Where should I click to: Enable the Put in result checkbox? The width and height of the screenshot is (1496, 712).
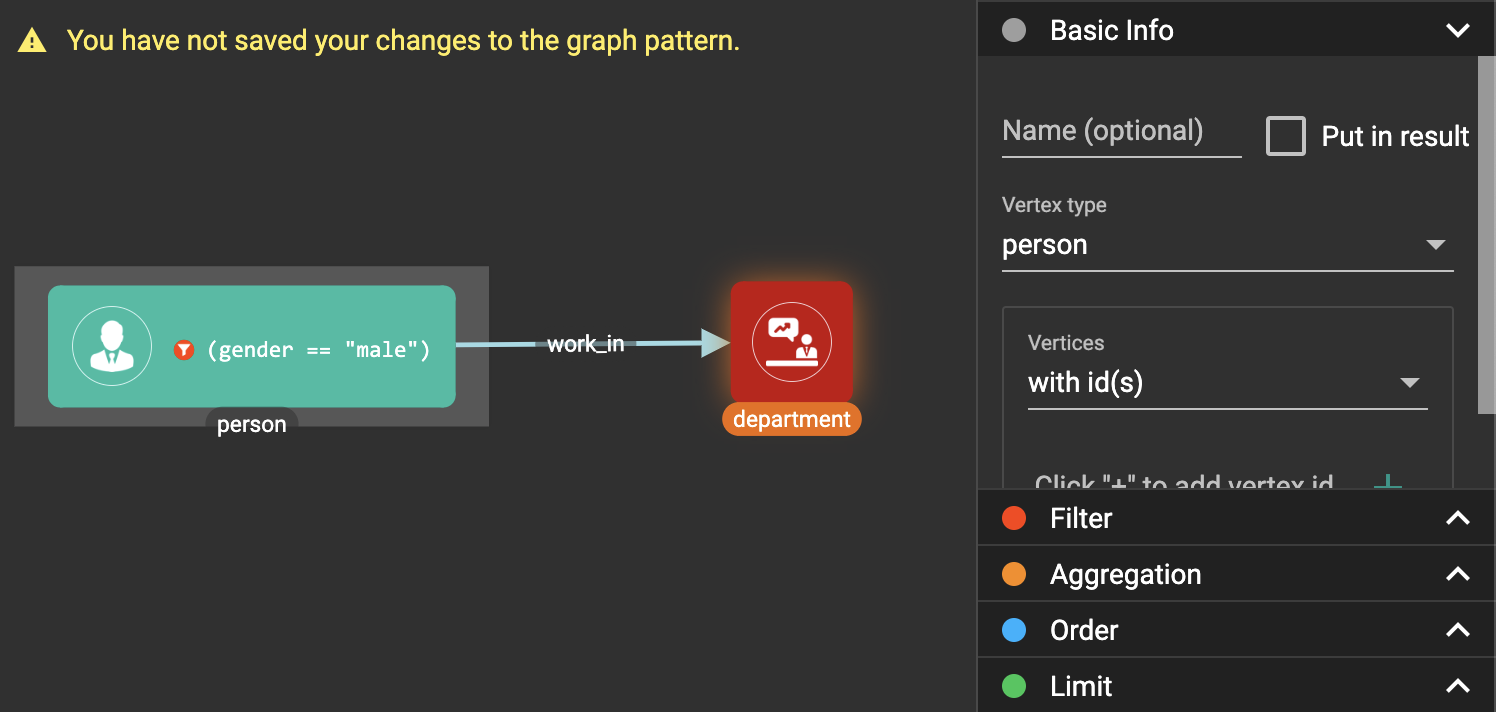1286,136
